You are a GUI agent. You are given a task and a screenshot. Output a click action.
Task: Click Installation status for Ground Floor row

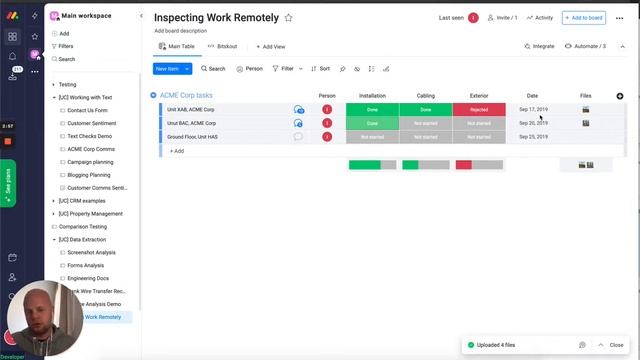(x=372, y=137)
